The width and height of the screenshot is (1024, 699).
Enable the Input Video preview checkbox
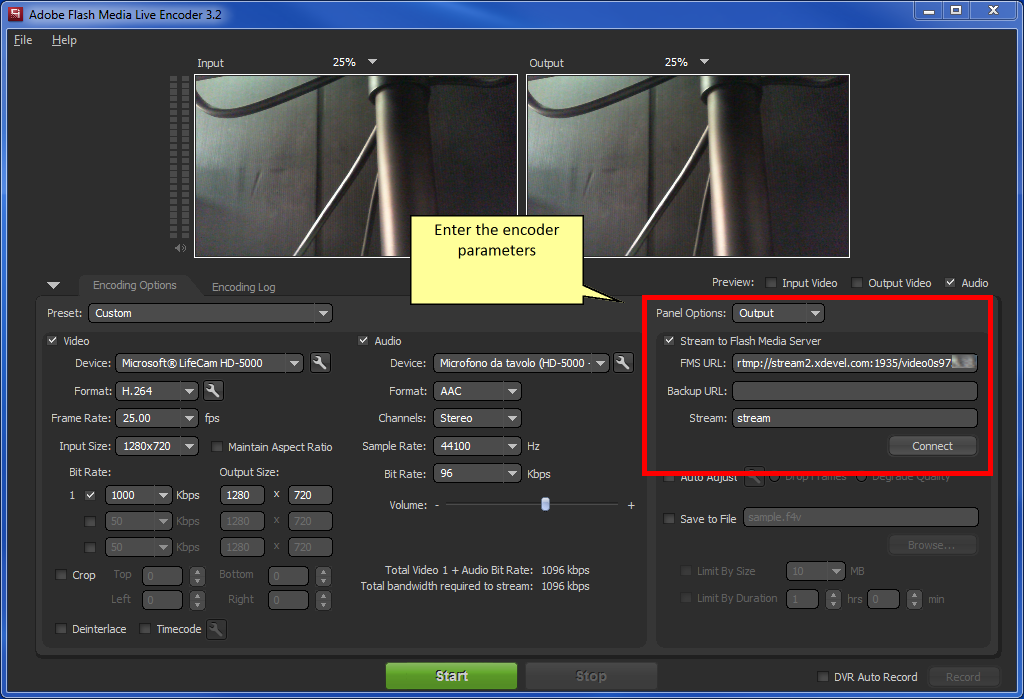click(771, 283)
